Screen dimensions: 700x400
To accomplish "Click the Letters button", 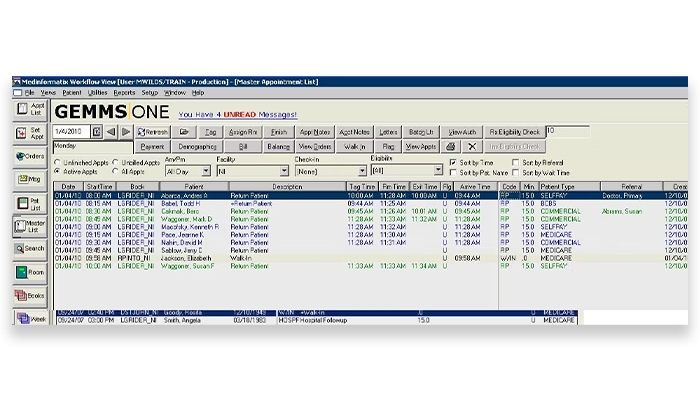I will [x=388, y=132].
